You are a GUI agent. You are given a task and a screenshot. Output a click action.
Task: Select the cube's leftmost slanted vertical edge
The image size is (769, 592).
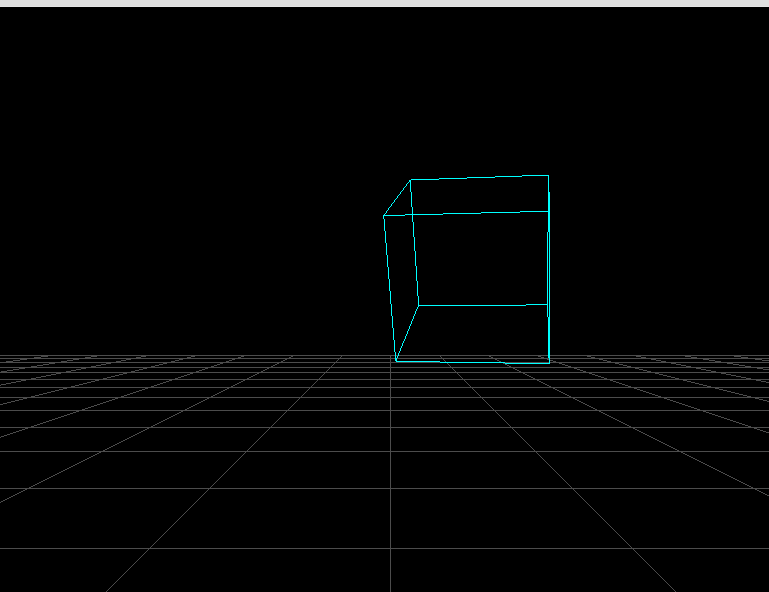[x=390, y=288]
